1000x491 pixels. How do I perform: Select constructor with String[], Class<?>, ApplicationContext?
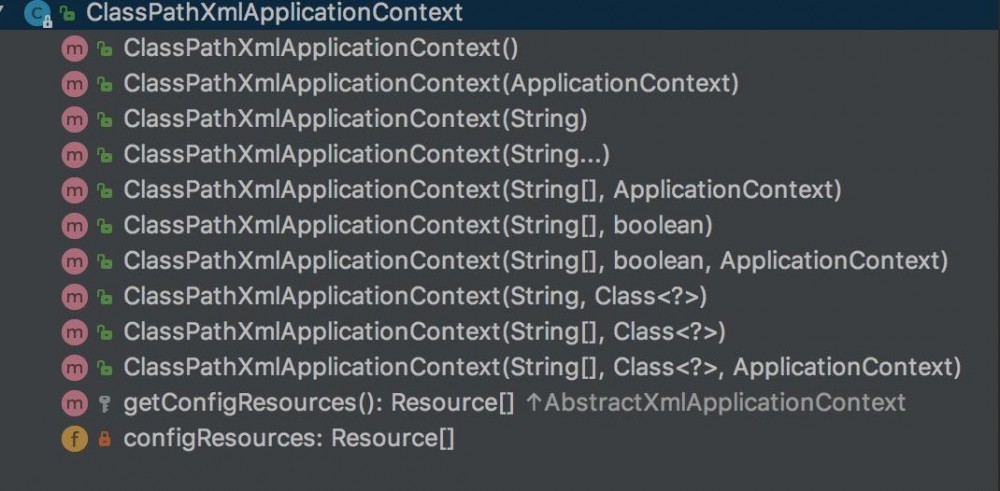(x=542, y=367)
